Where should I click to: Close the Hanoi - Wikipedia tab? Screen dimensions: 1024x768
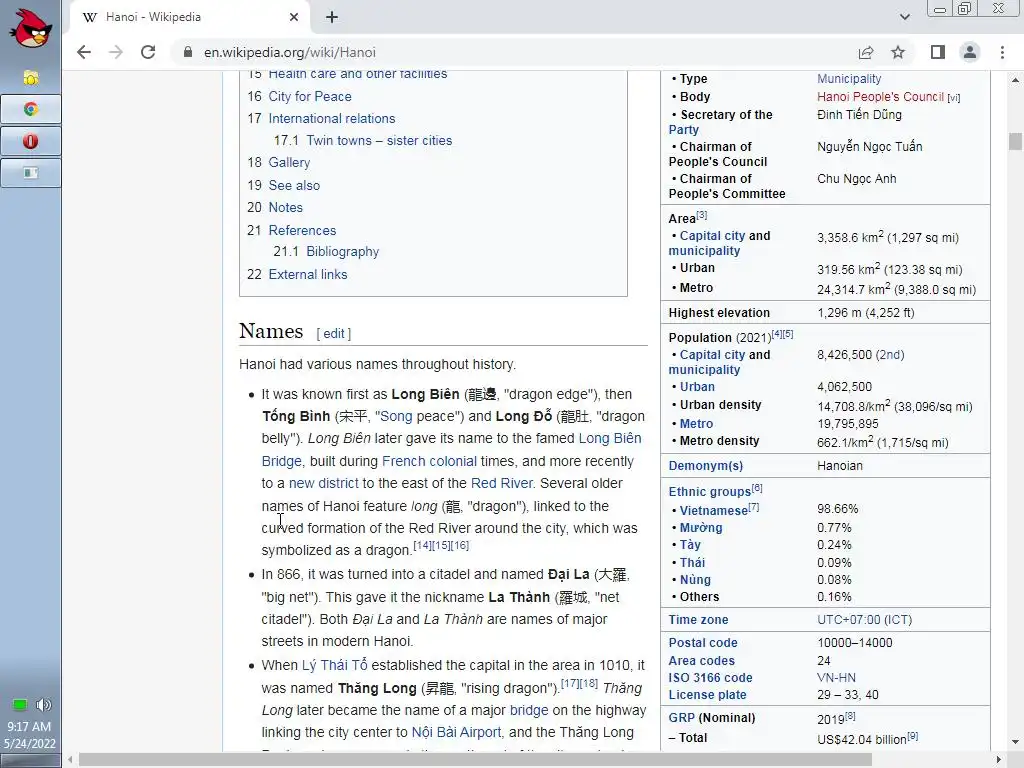tap(294, 17)
